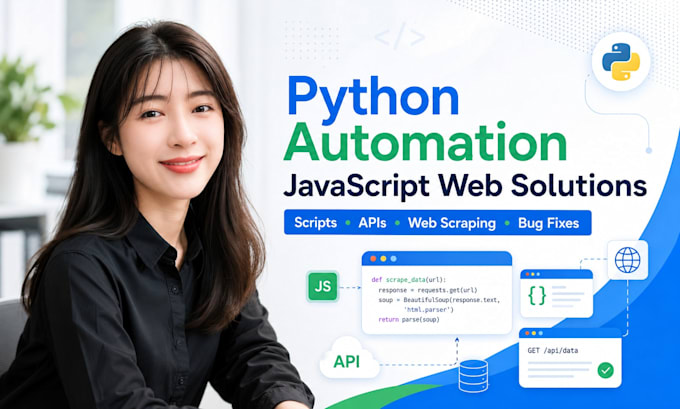Click the Python logo icon
Viewport: 680px width, 409px height.
tap(621, 62)
